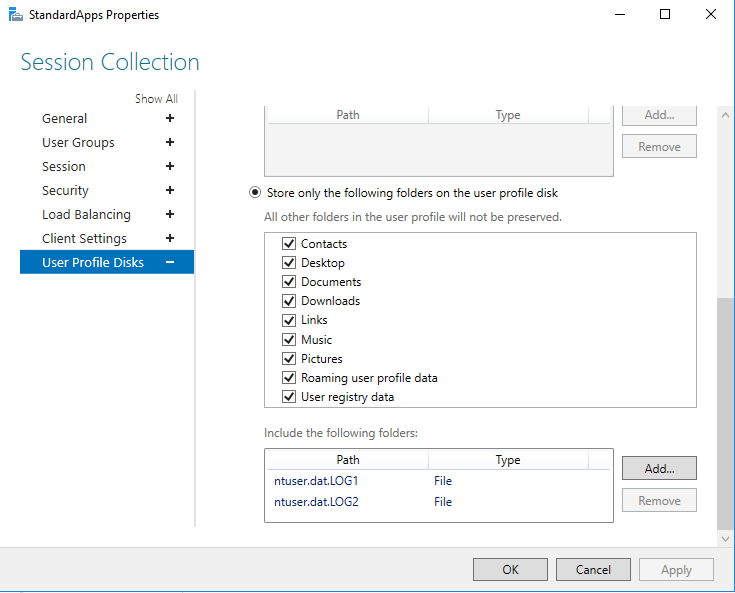Screen dimensions: 735x593
Task: Open the Session settings page
Action: tap(64, 166)
